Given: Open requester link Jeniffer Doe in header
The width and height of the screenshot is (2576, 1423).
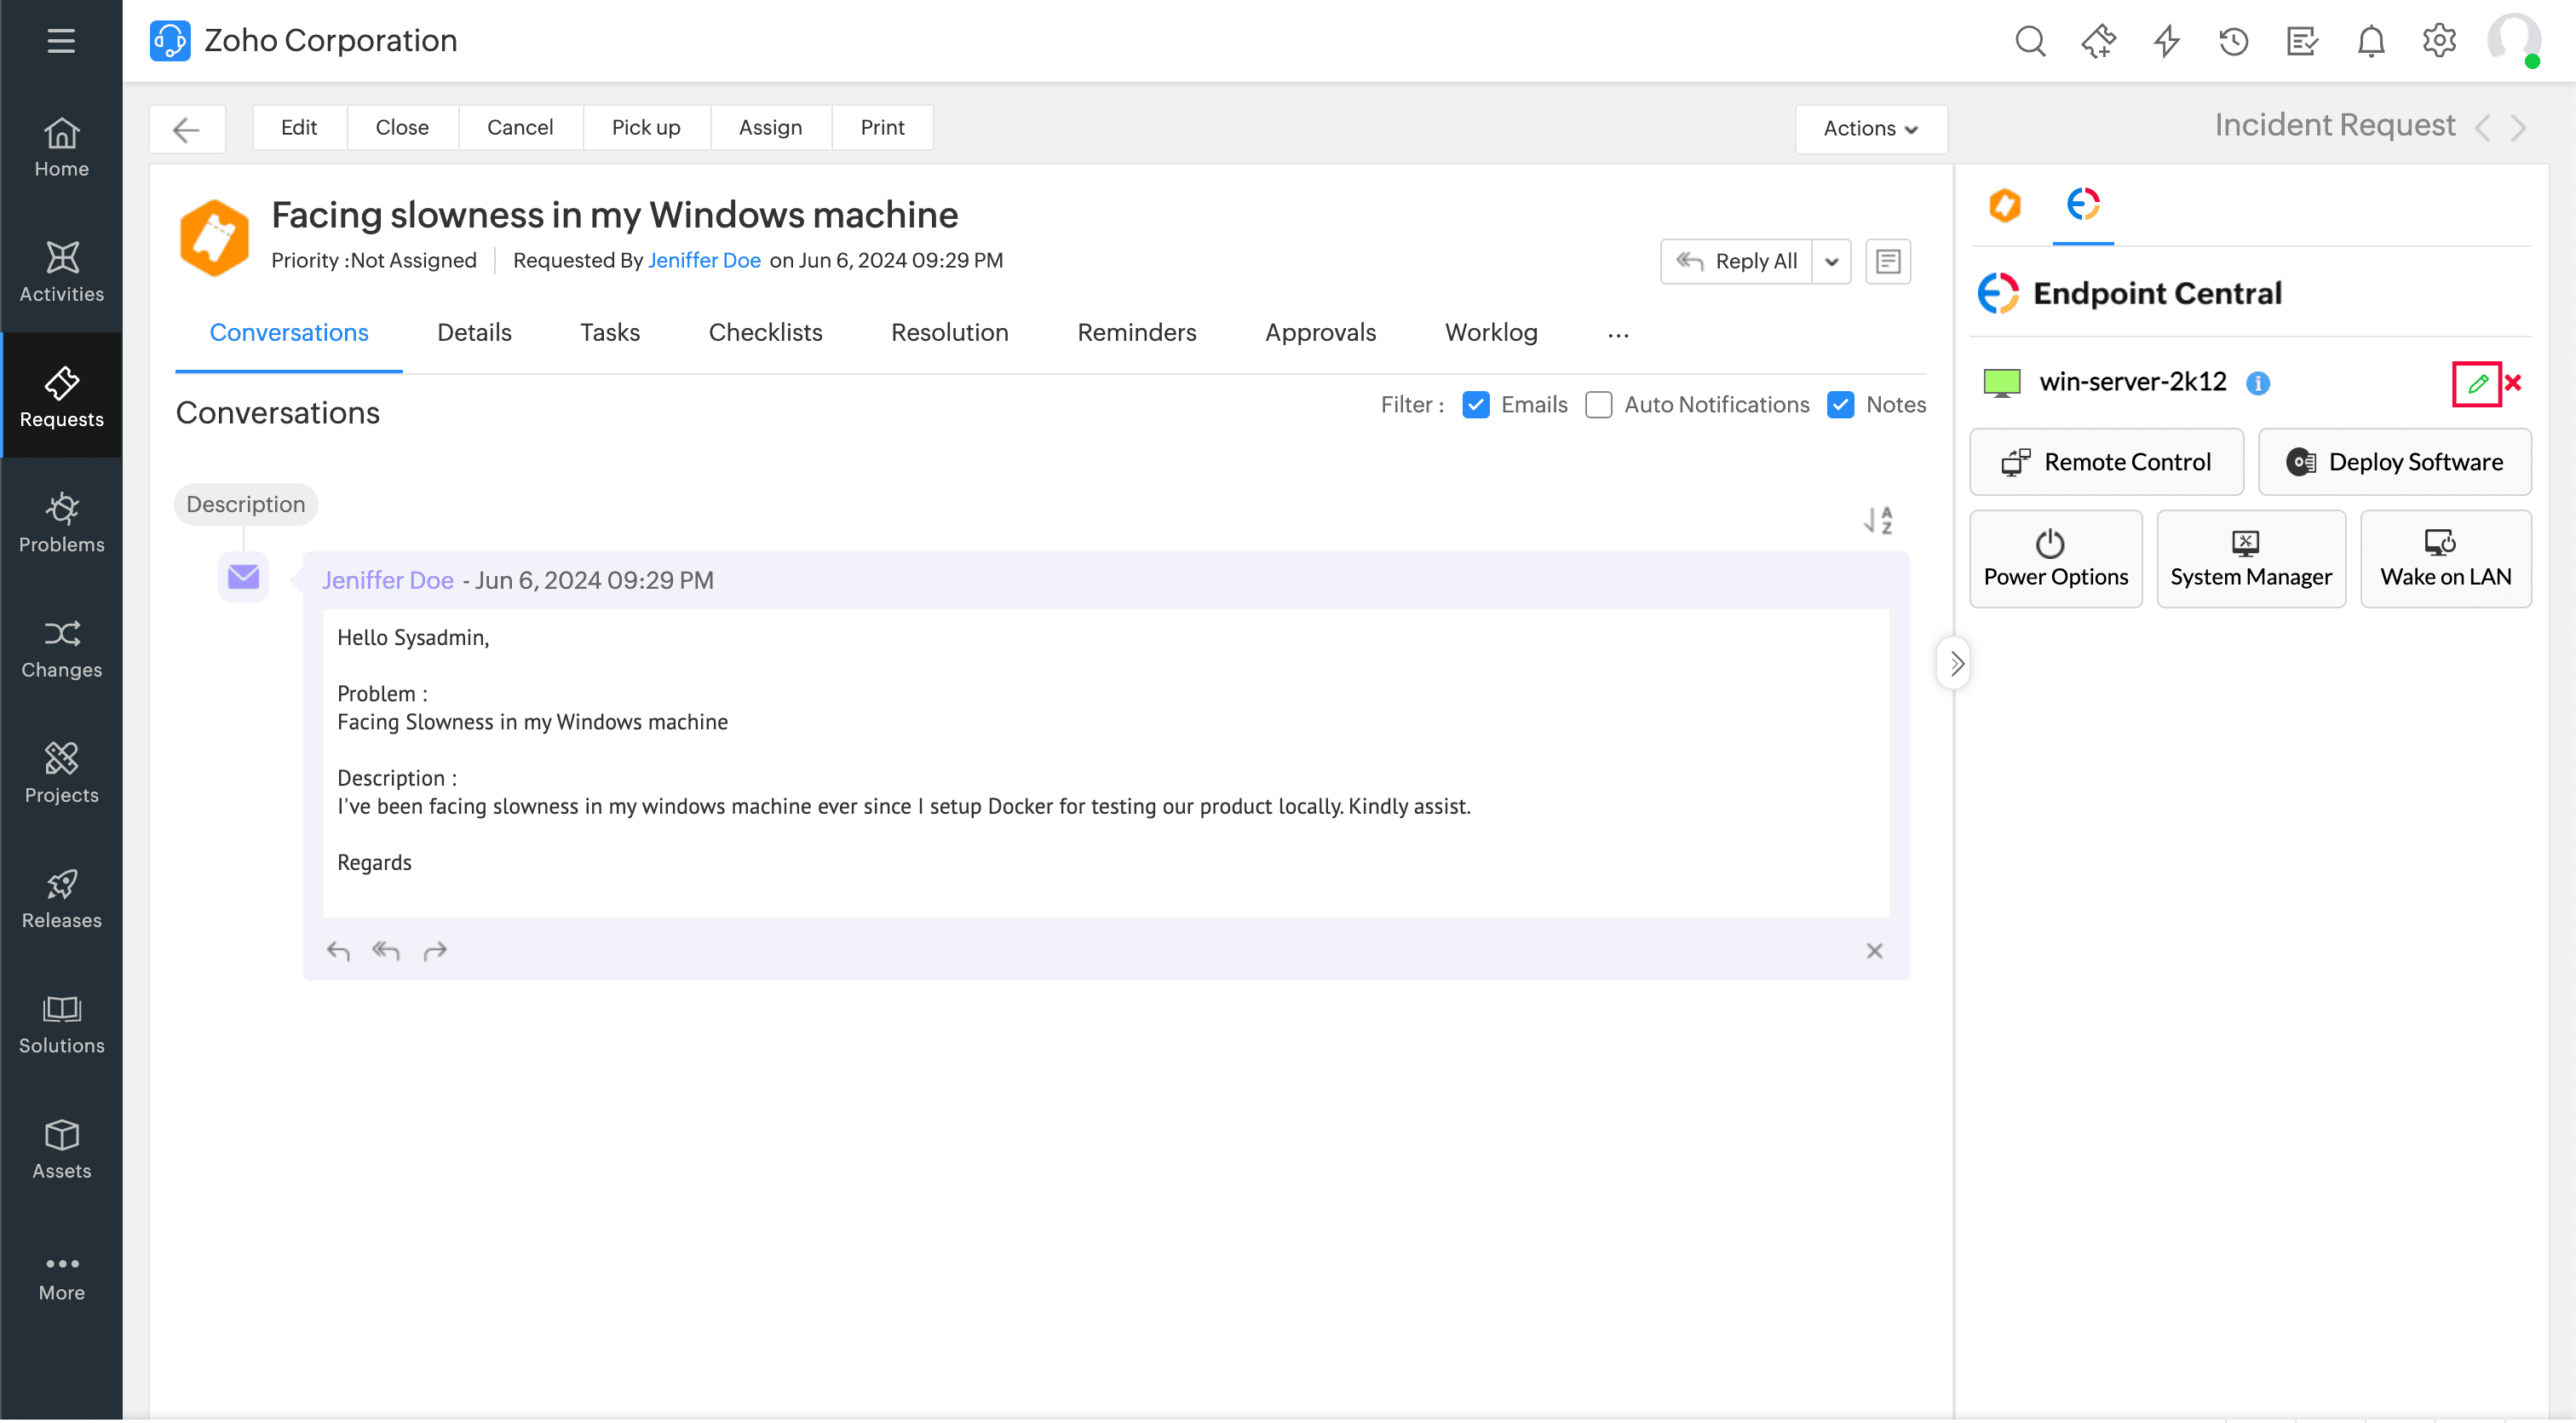Looking at the screenshot, I should (x=704, y=261).
